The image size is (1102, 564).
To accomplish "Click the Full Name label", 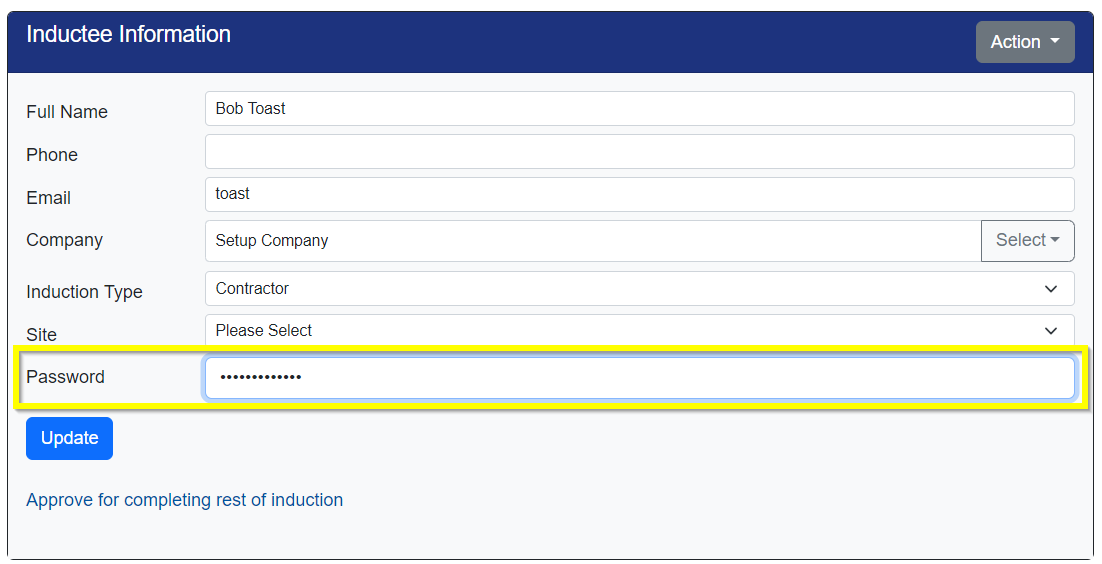I will click(x=67, y=112).
